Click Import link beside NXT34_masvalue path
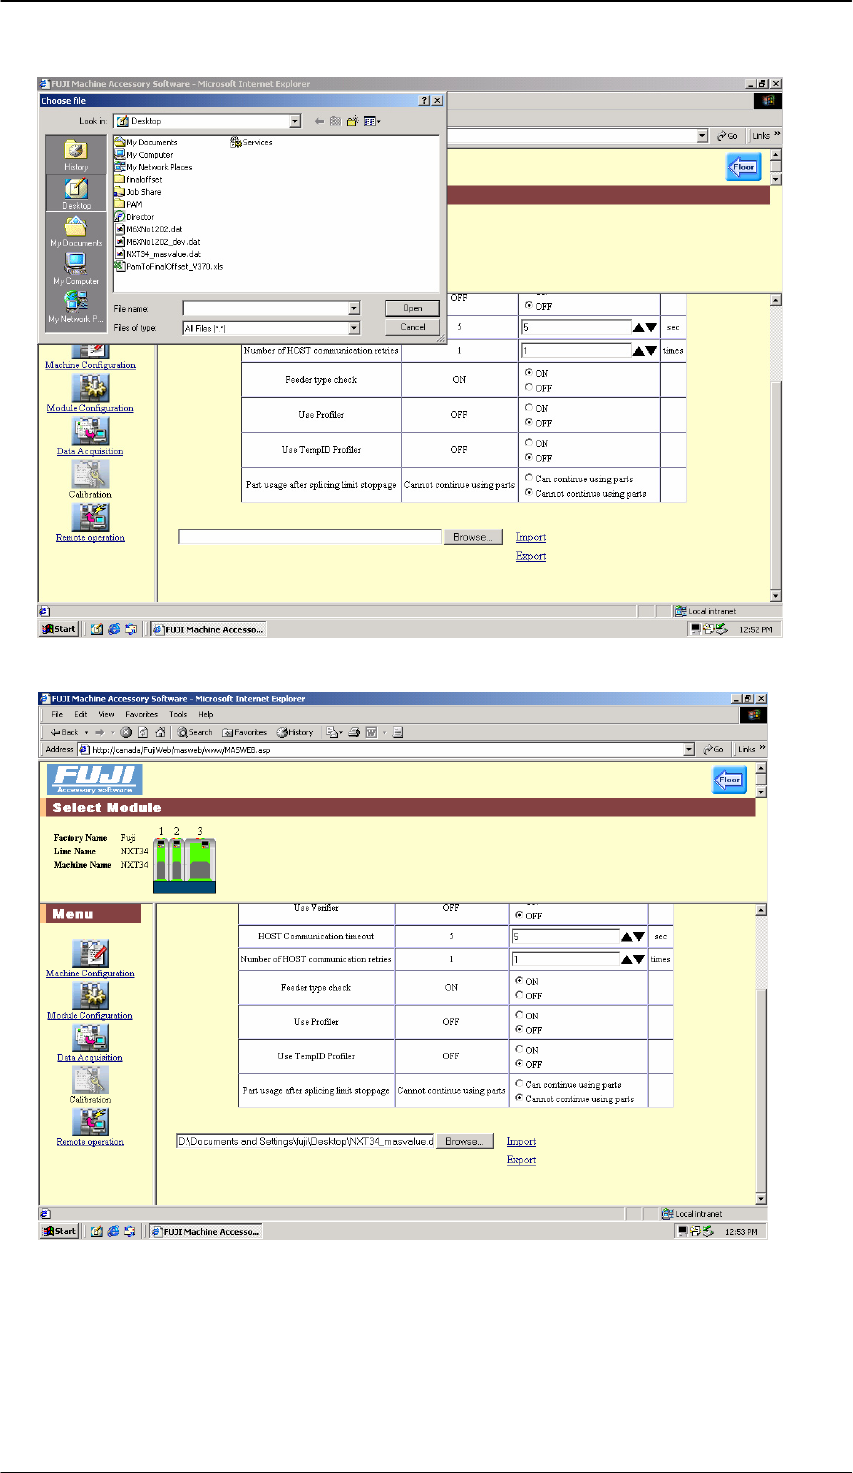The image size is (853, 1473). 521,1141
